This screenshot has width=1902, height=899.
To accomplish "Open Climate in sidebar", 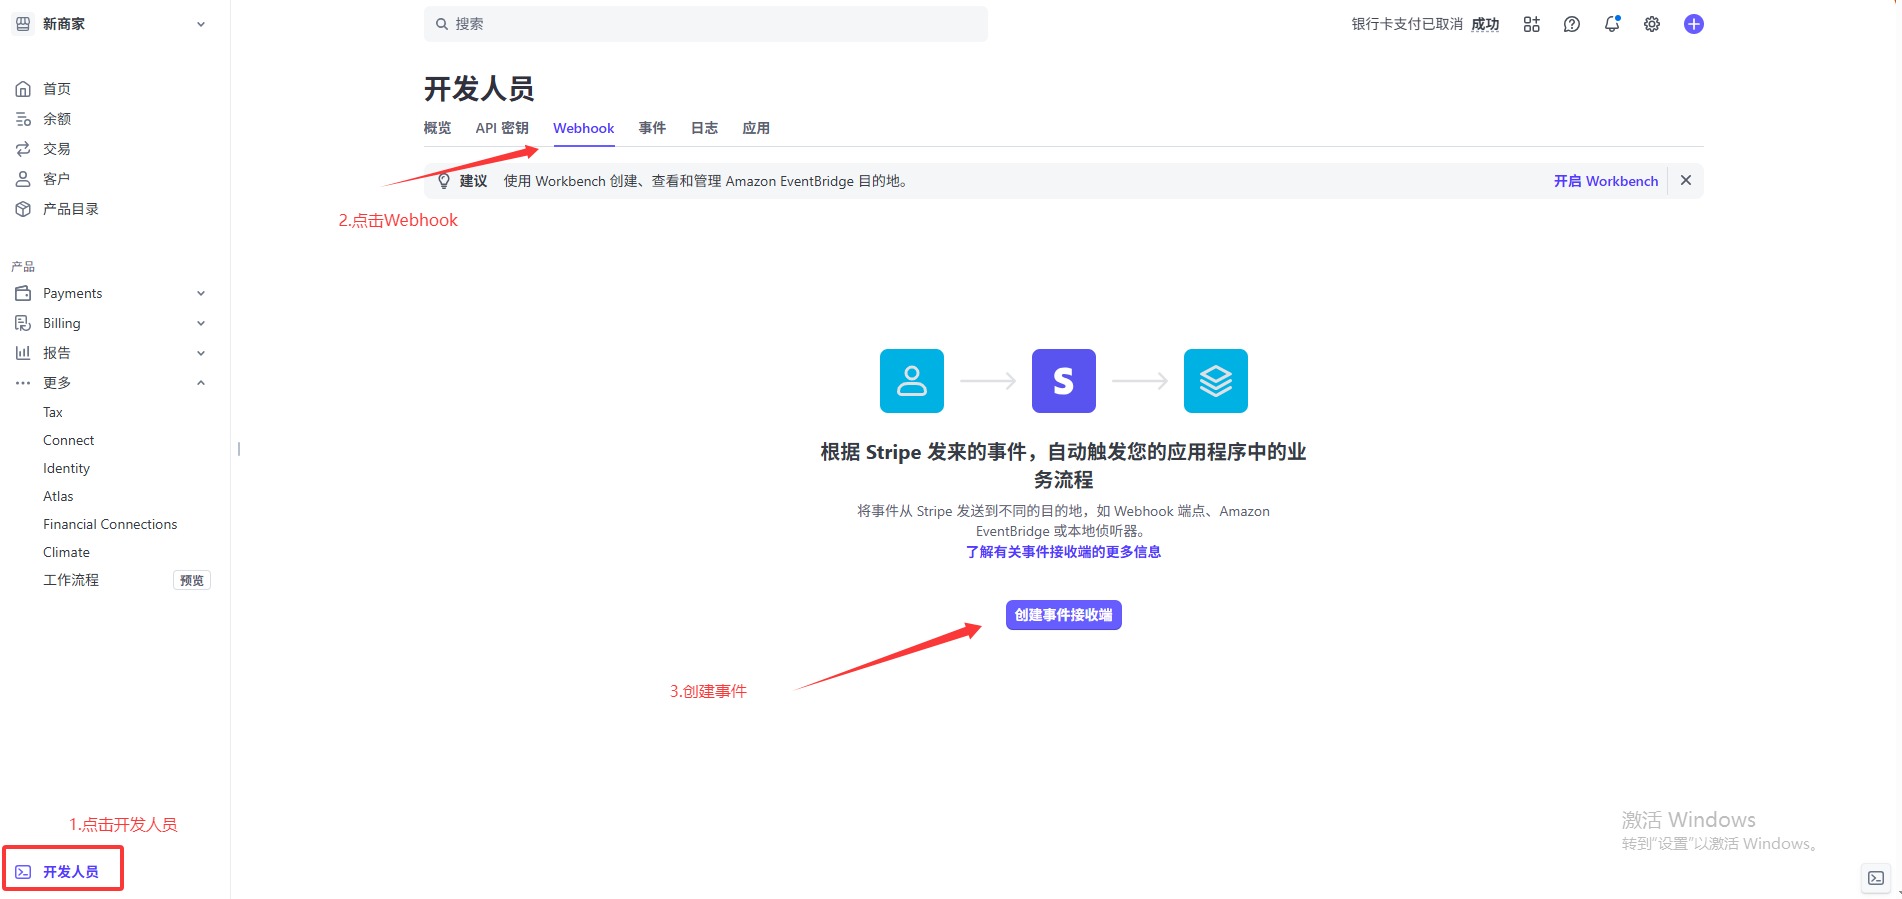I will [66, 552].
